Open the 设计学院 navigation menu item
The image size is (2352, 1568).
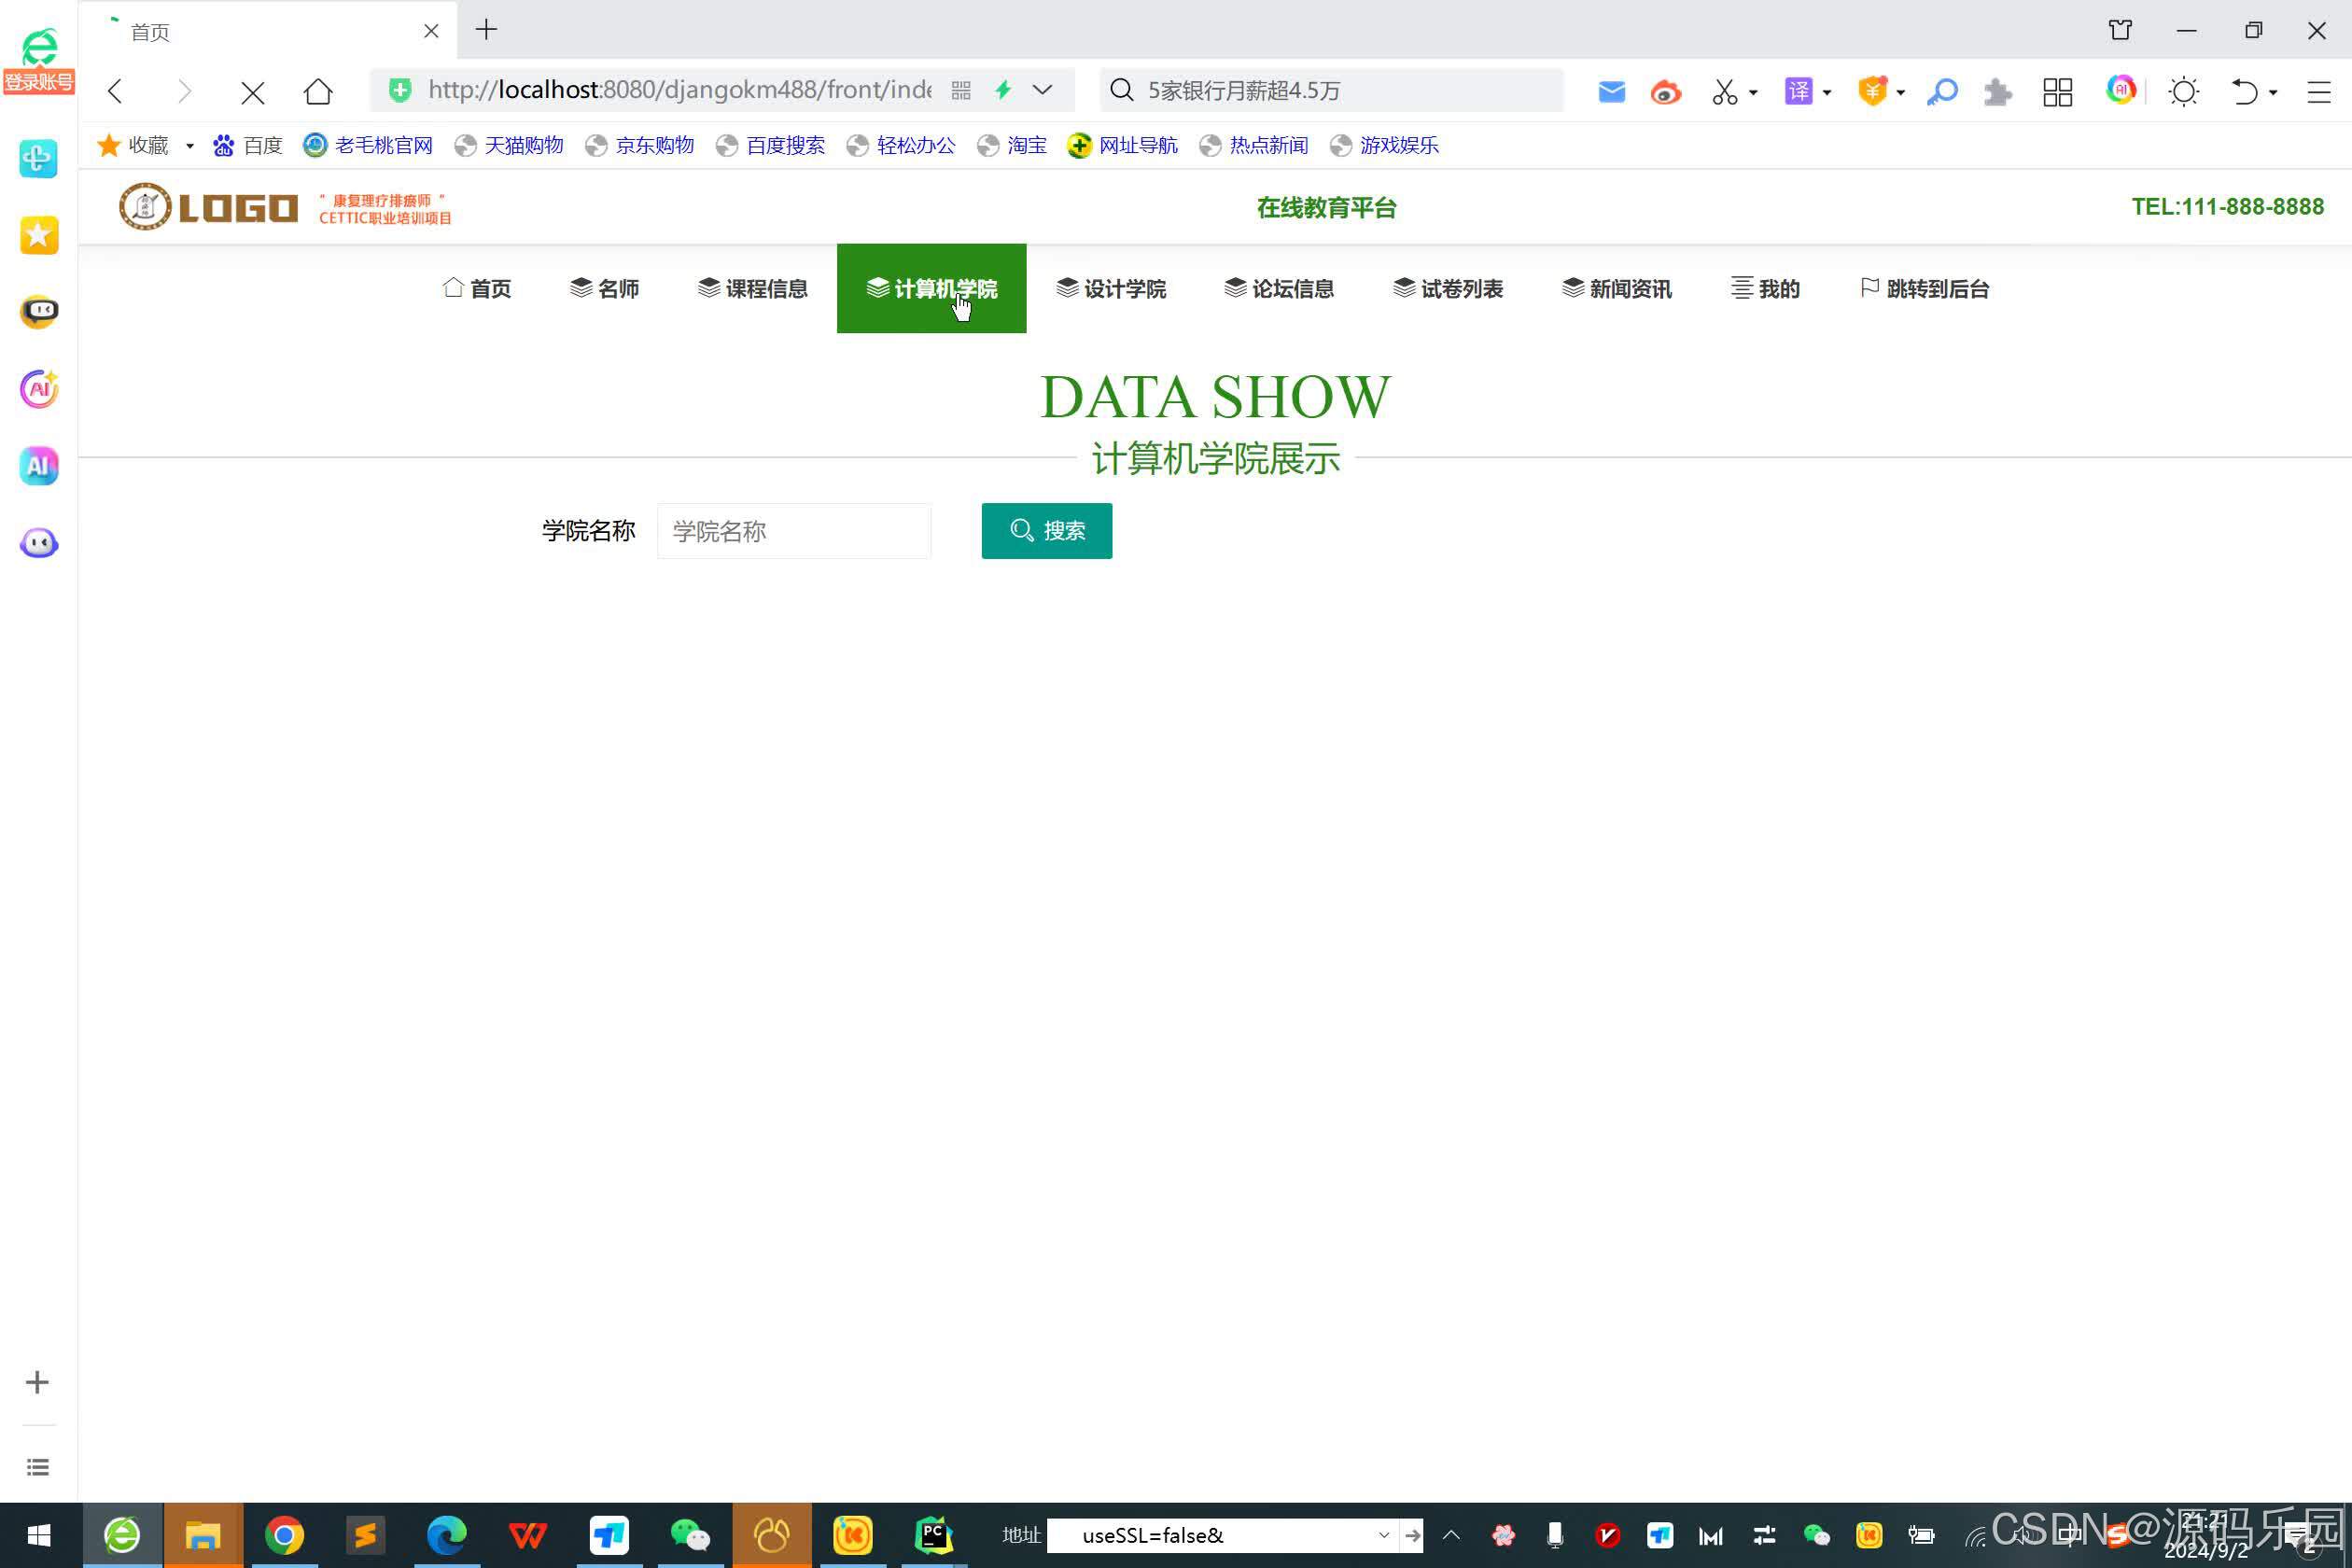1112,288
